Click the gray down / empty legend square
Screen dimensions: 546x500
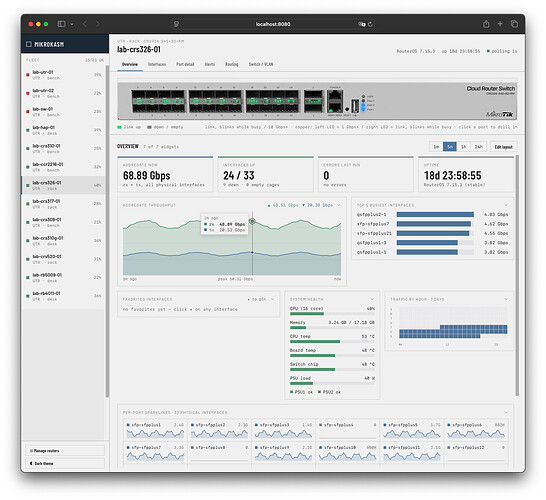149,127
